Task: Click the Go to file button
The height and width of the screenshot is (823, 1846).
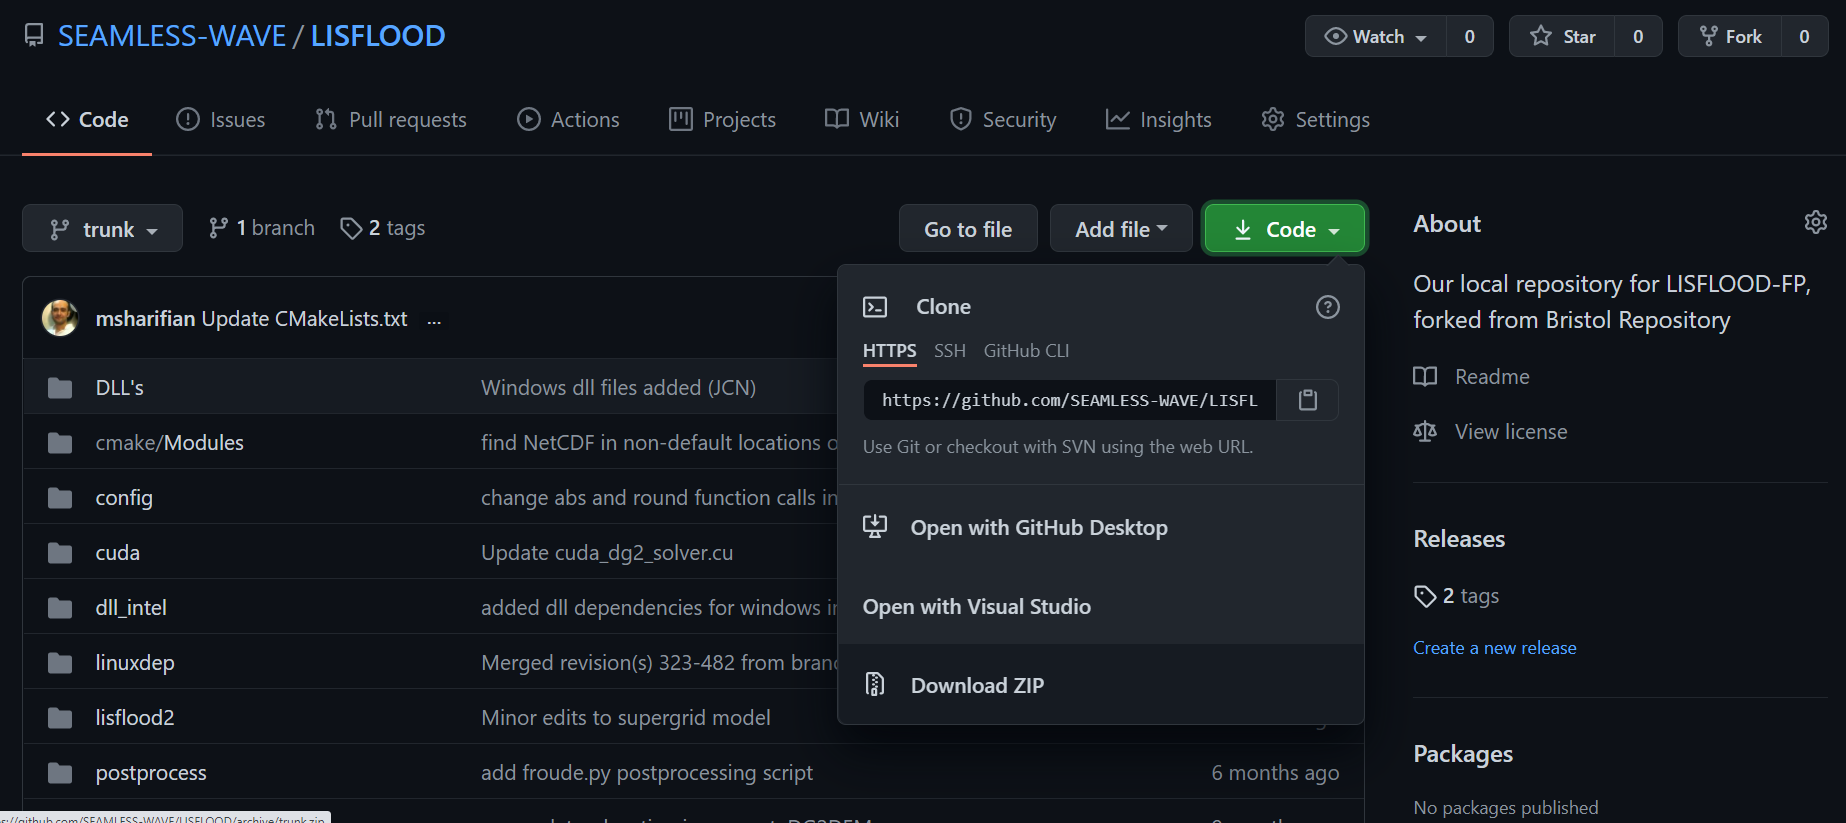Action: 968,228
